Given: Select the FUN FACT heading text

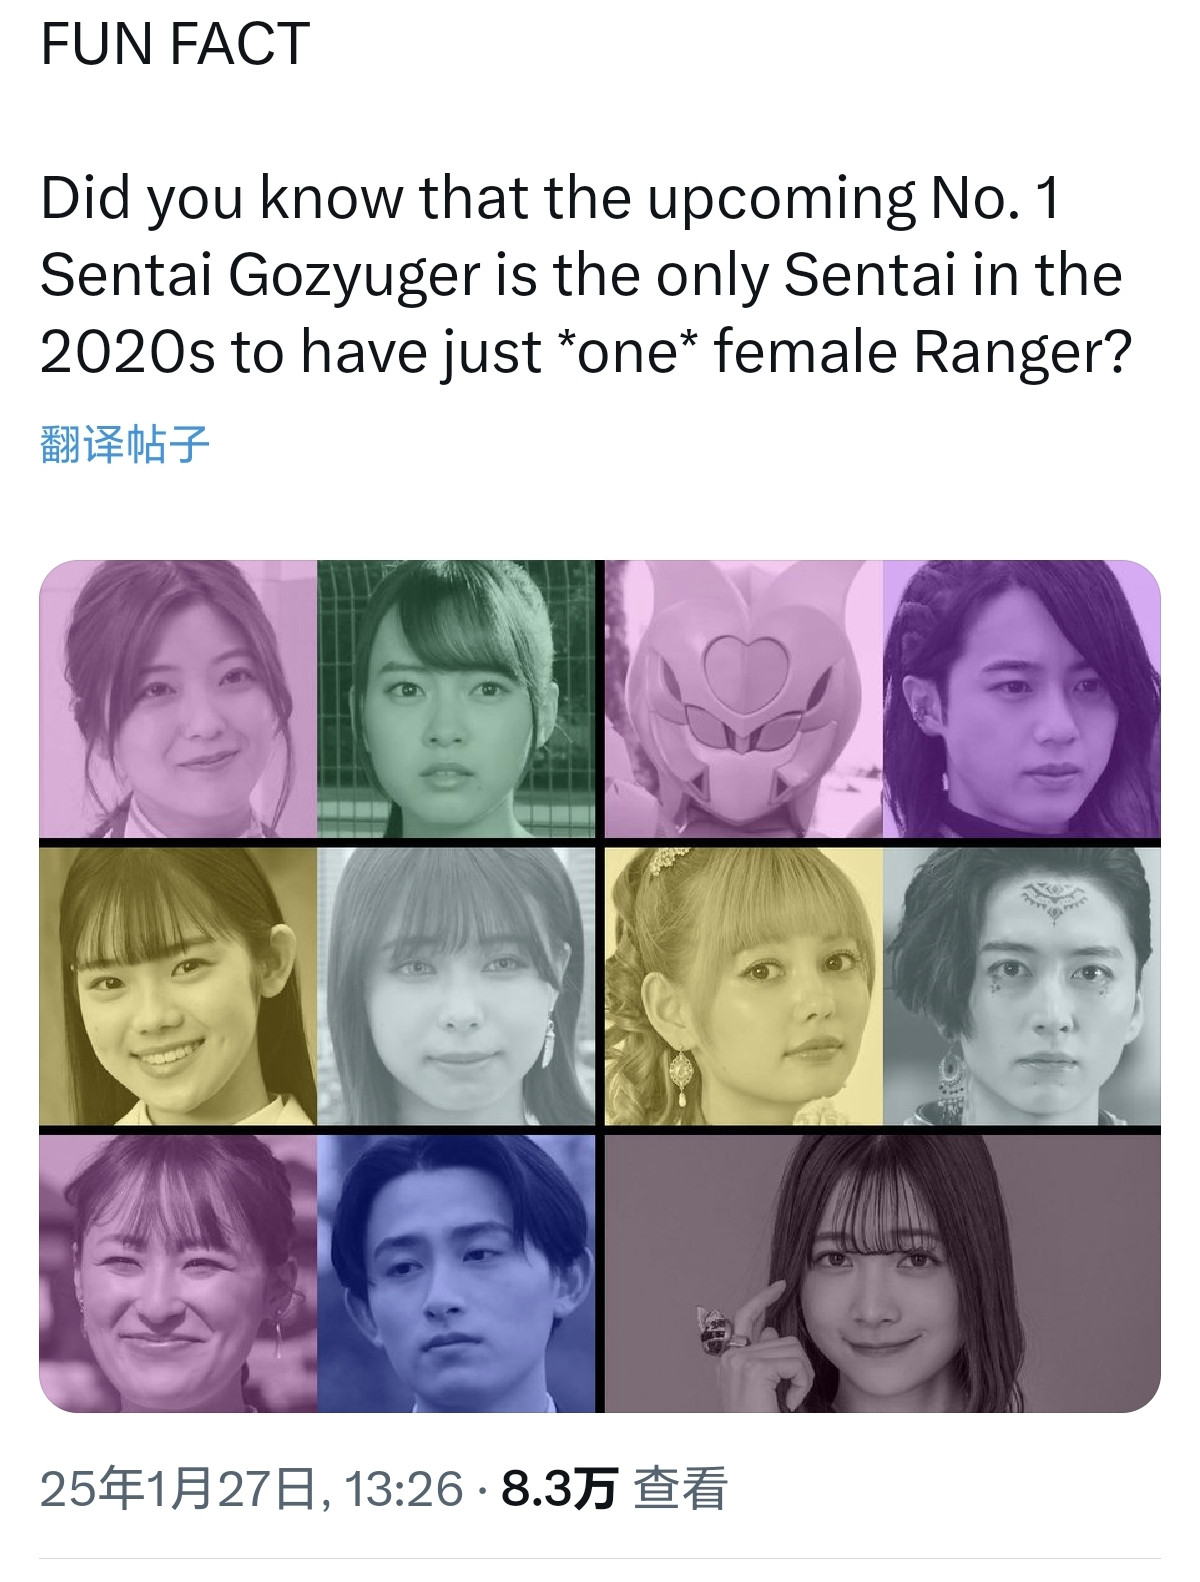Looking at the screenshot, I should 175,45.
